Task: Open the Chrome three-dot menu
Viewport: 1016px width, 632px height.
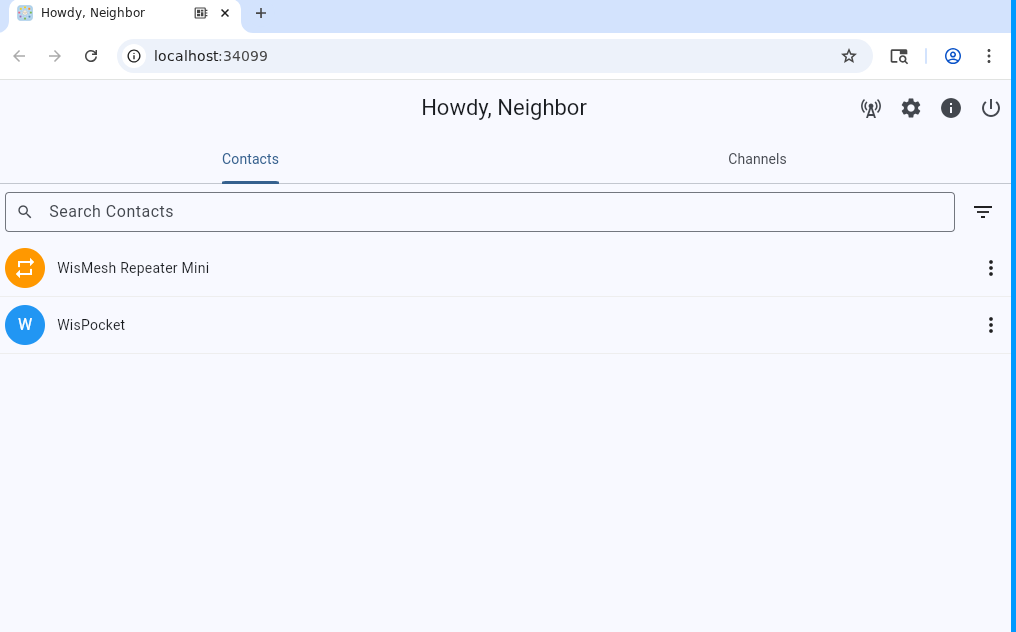Action: coord(989,56)
